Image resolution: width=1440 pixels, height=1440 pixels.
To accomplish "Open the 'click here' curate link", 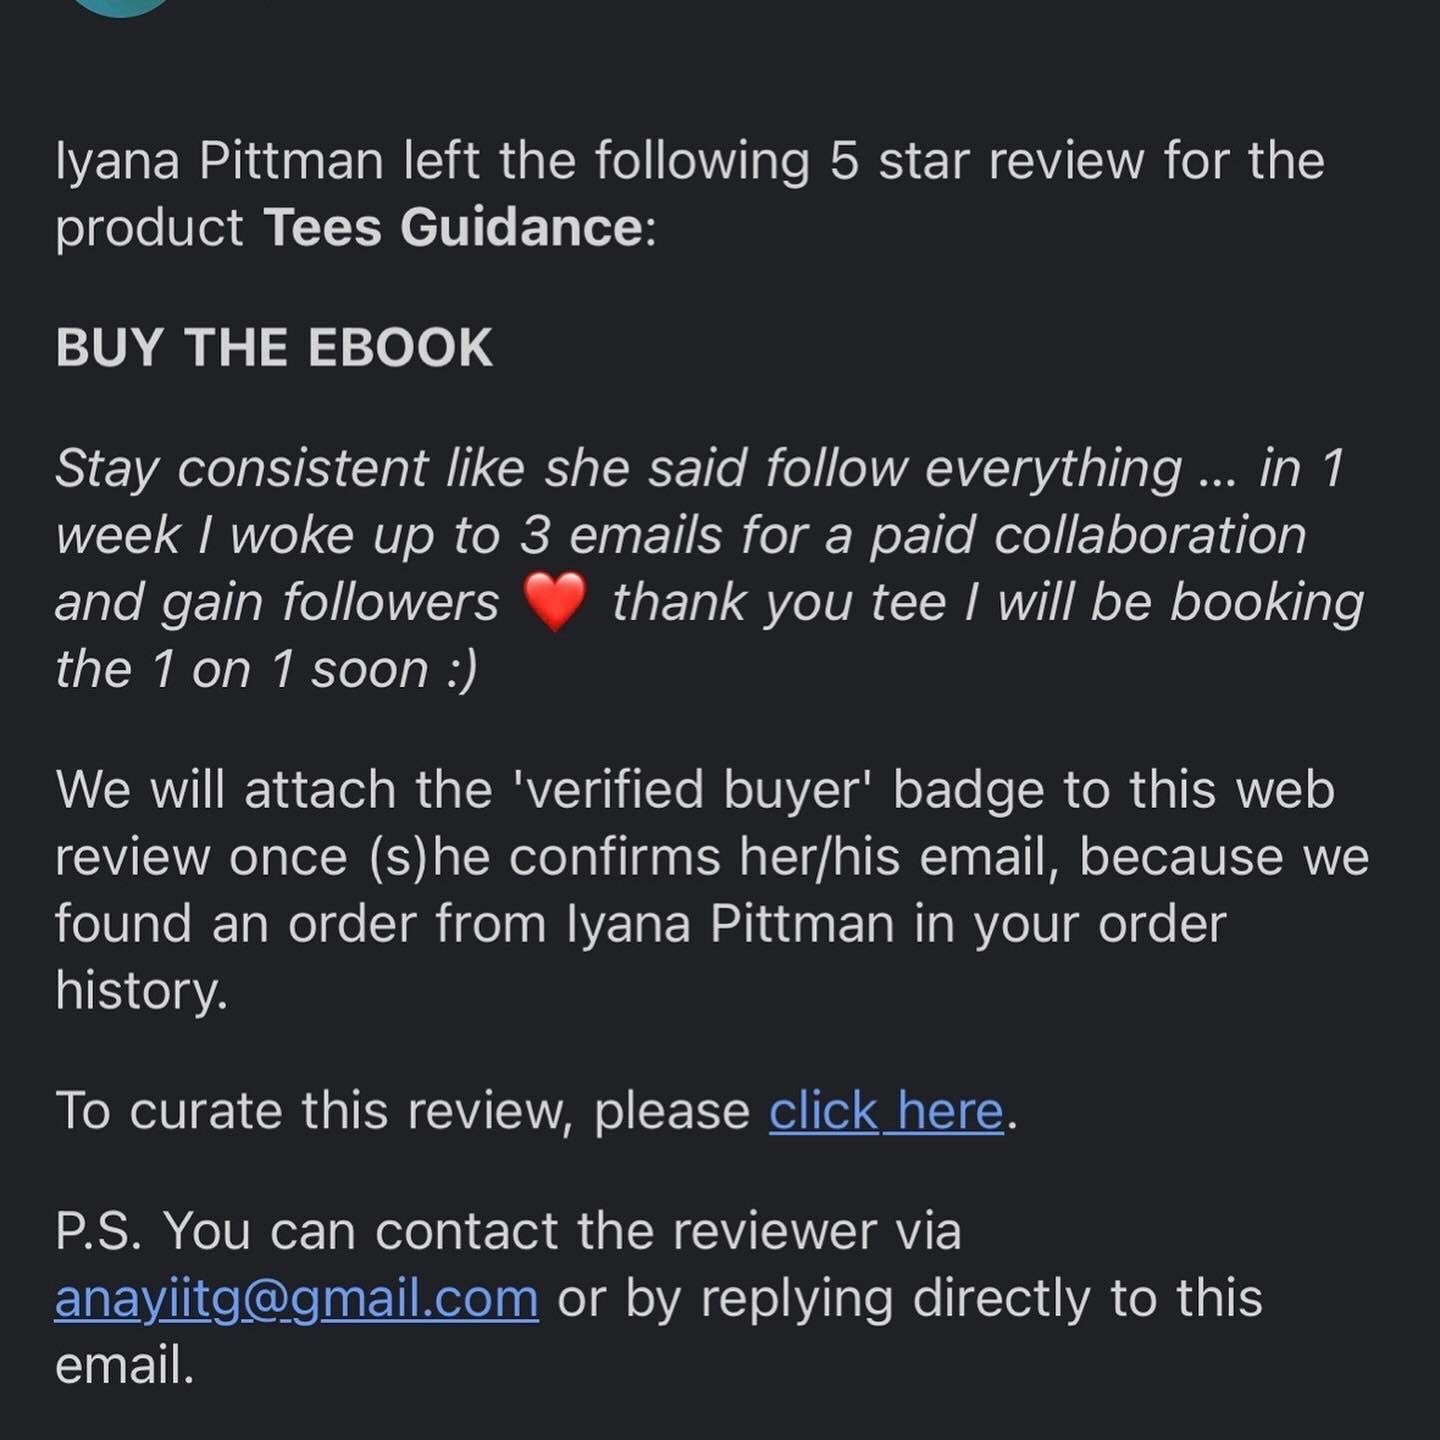I will pyautogui.click(x=885, y=1111).
